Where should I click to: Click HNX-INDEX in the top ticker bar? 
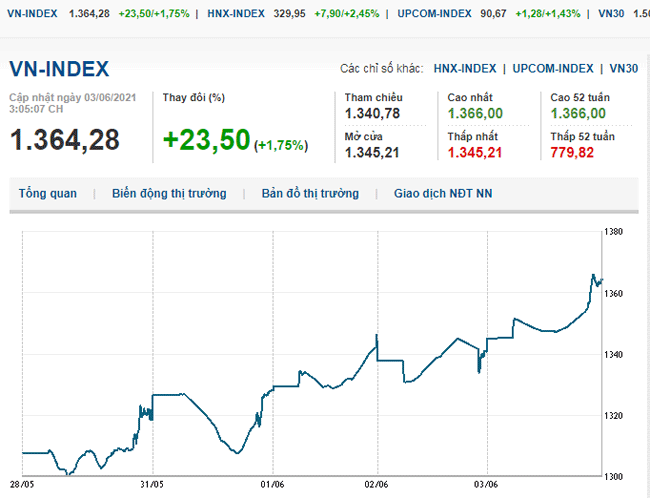[x=236, y=14]
